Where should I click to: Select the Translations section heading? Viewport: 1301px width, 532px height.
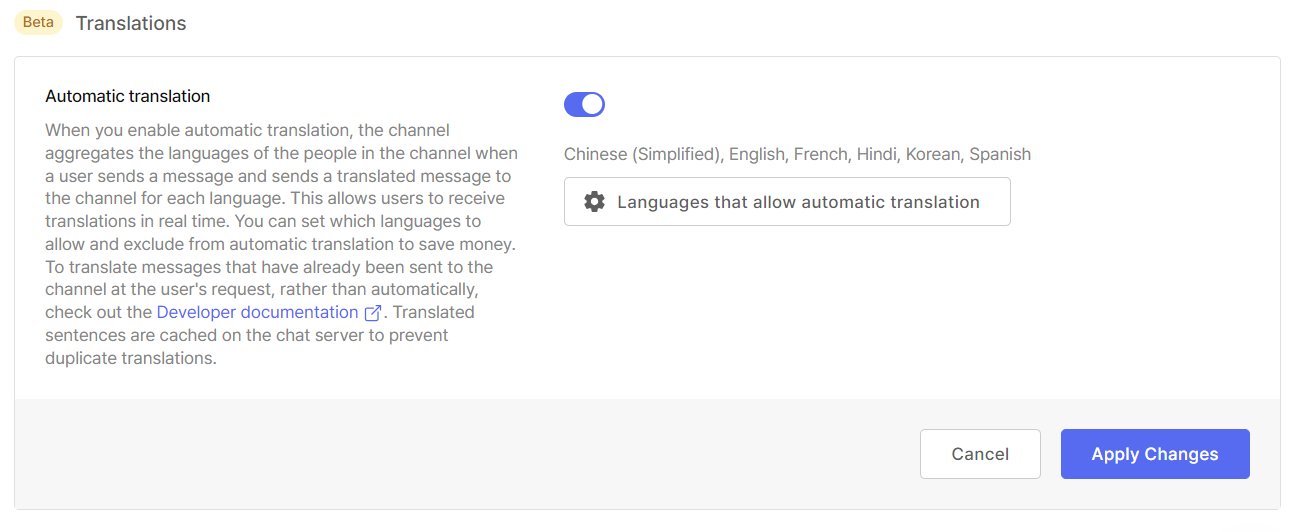point(131,23)
